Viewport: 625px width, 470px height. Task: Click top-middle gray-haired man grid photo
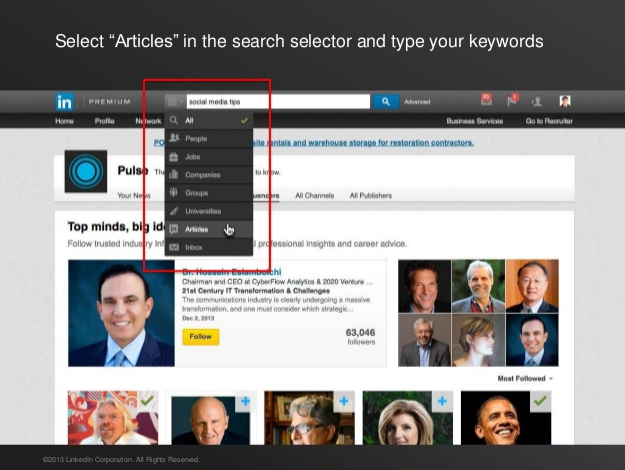pyautogui.click(x=478, y=286)
